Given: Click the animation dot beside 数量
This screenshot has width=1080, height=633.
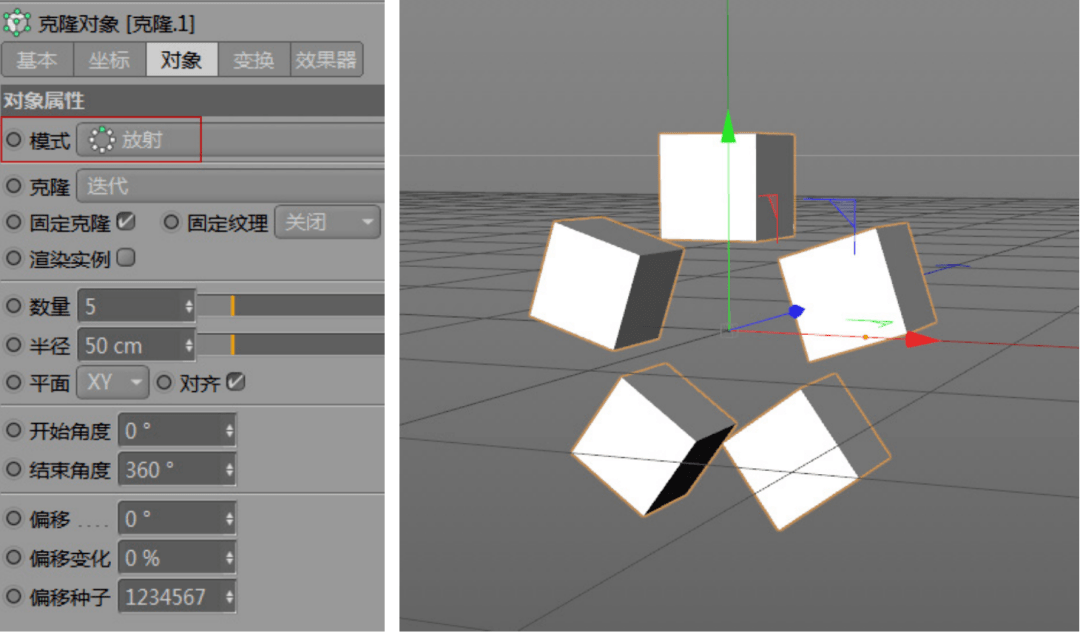Looking at the screenshot, I should click(x=14, y=306).
